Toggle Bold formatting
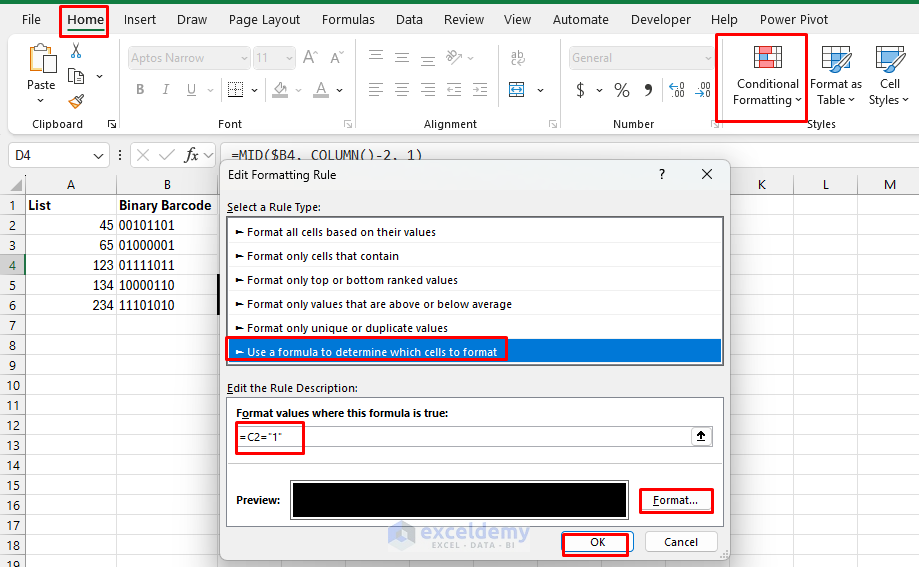Image resolution: width=919 pixels, height=567 pixels. point(140,89)
